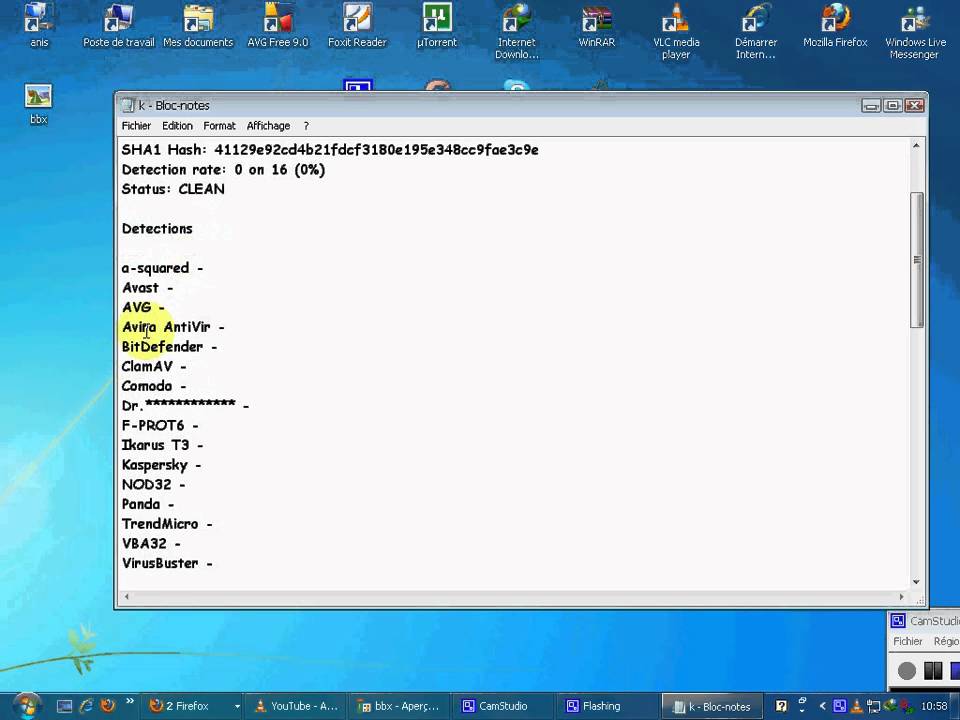Click the a-squared line
The width and height of the screenshot is (960, 720).
coord(162,268)
